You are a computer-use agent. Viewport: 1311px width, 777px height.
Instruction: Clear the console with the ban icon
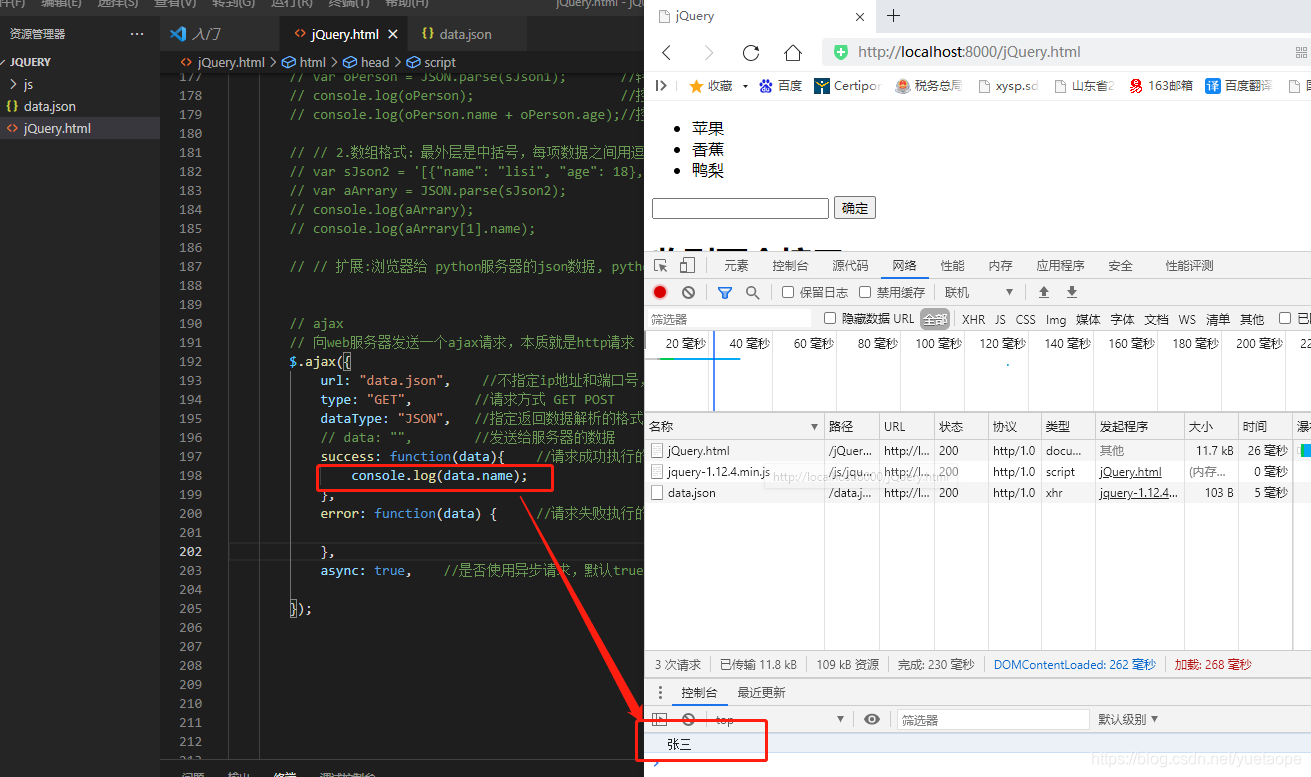click(x=688, y=719)
